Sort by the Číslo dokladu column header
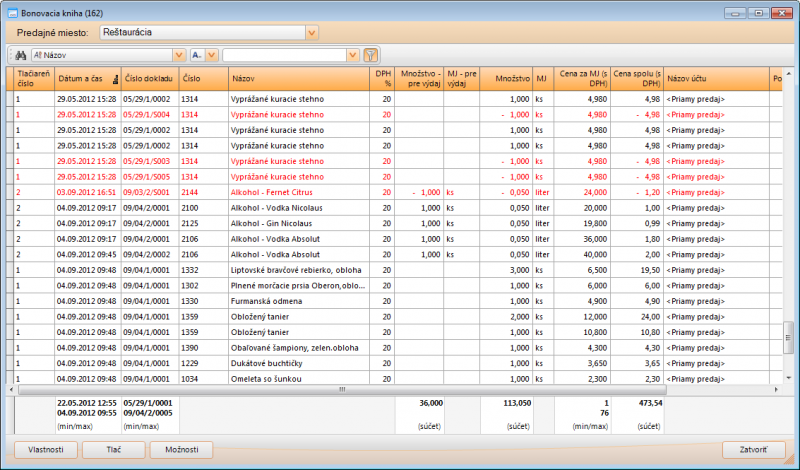The image size is (800, 470). coord(148,78)
